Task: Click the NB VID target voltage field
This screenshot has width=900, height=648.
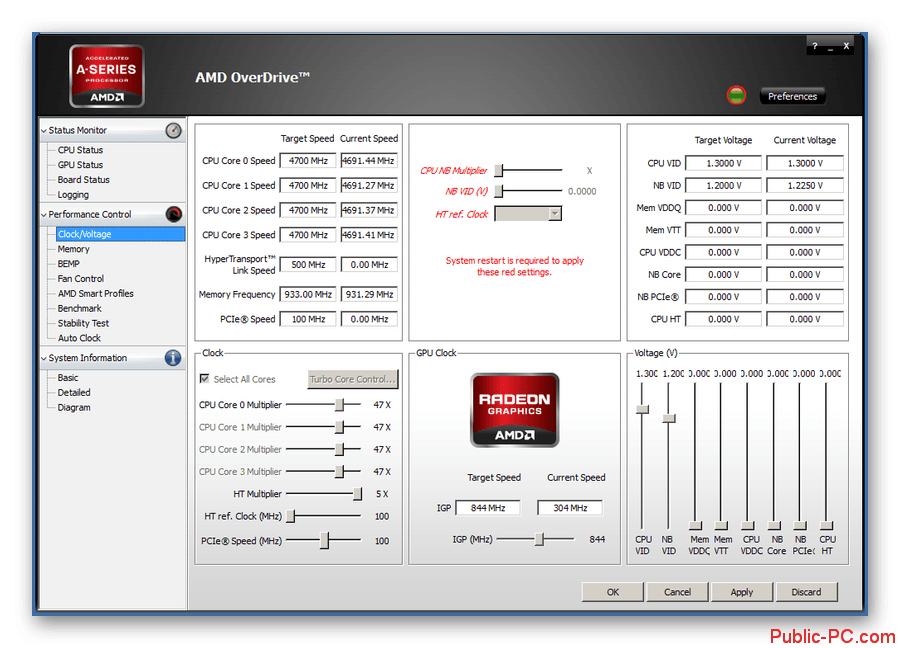Action: coord(723,186)
